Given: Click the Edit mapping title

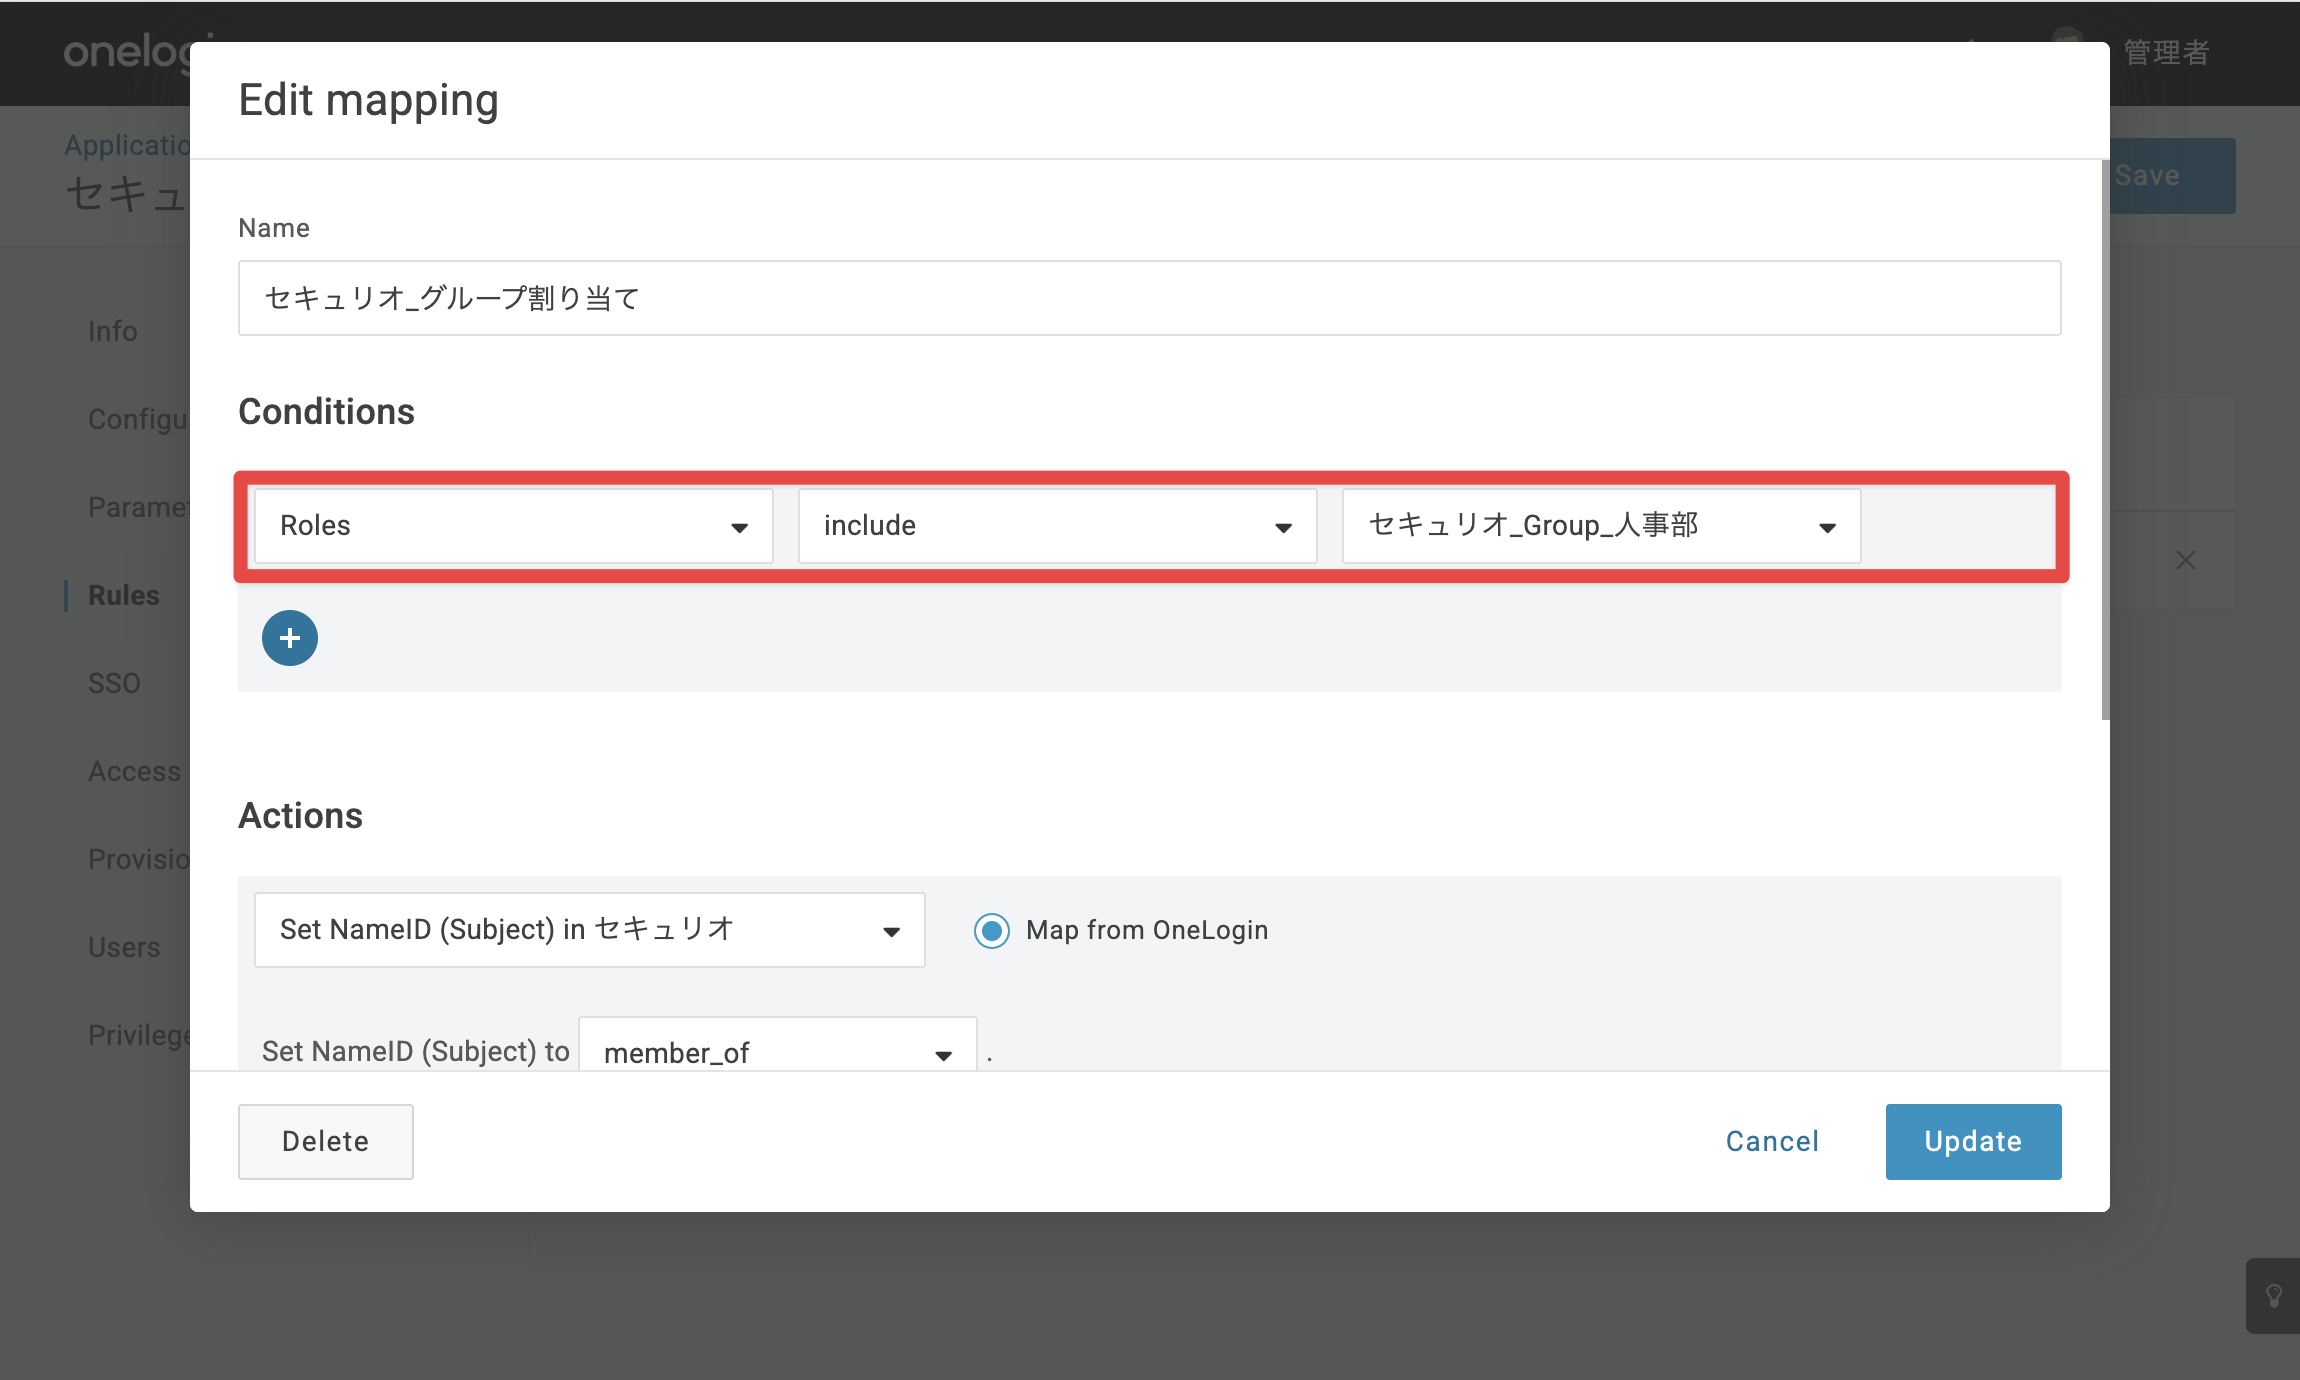Looking at the screenshot, I should point(368,101).
